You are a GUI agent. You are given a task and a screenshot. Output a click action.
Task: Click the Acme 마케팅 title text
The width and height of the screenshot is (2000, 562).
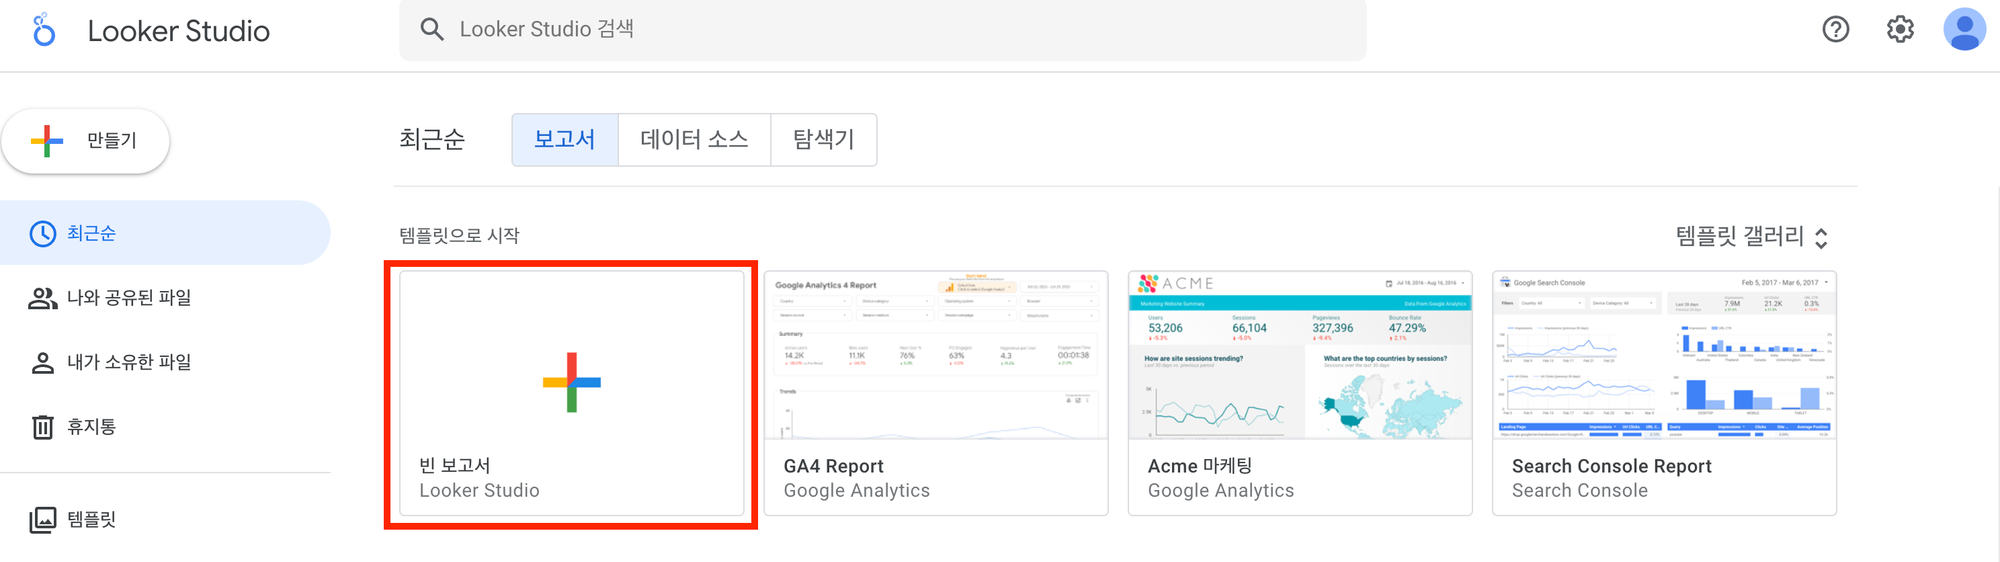[x=1200, y=466]
